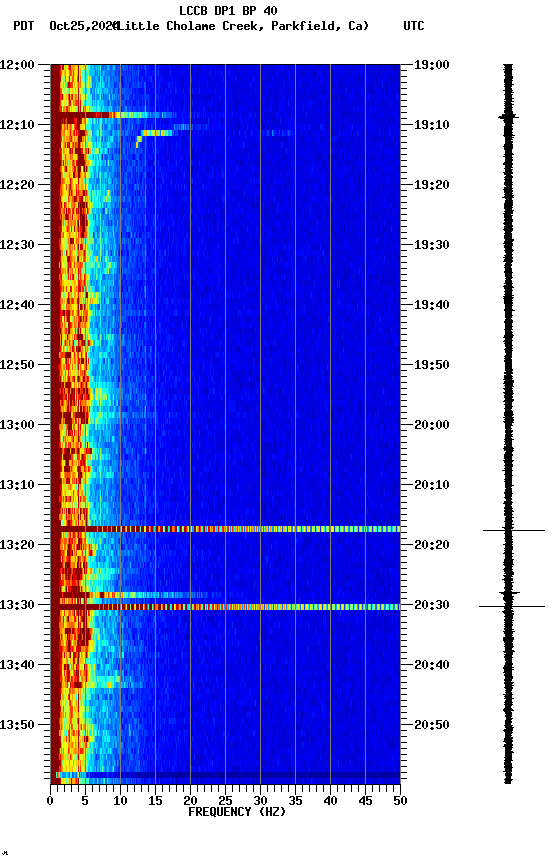Click the curved yellow signal near 13 Hz

pyautogui.click(x=154, y=138)
